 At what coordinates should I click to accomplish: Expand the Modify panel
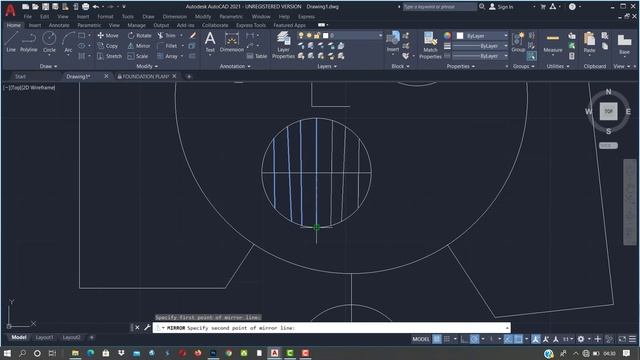(147, 66)
